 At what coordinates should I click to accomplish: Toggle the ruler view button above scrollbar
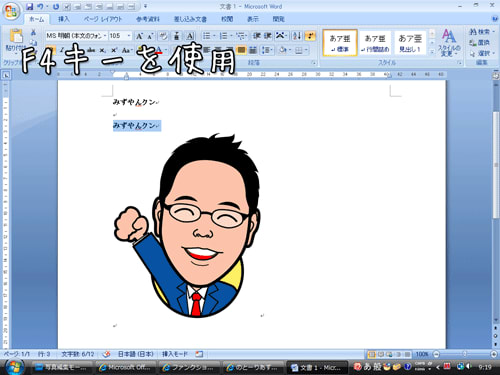click(x=496, y=76)
